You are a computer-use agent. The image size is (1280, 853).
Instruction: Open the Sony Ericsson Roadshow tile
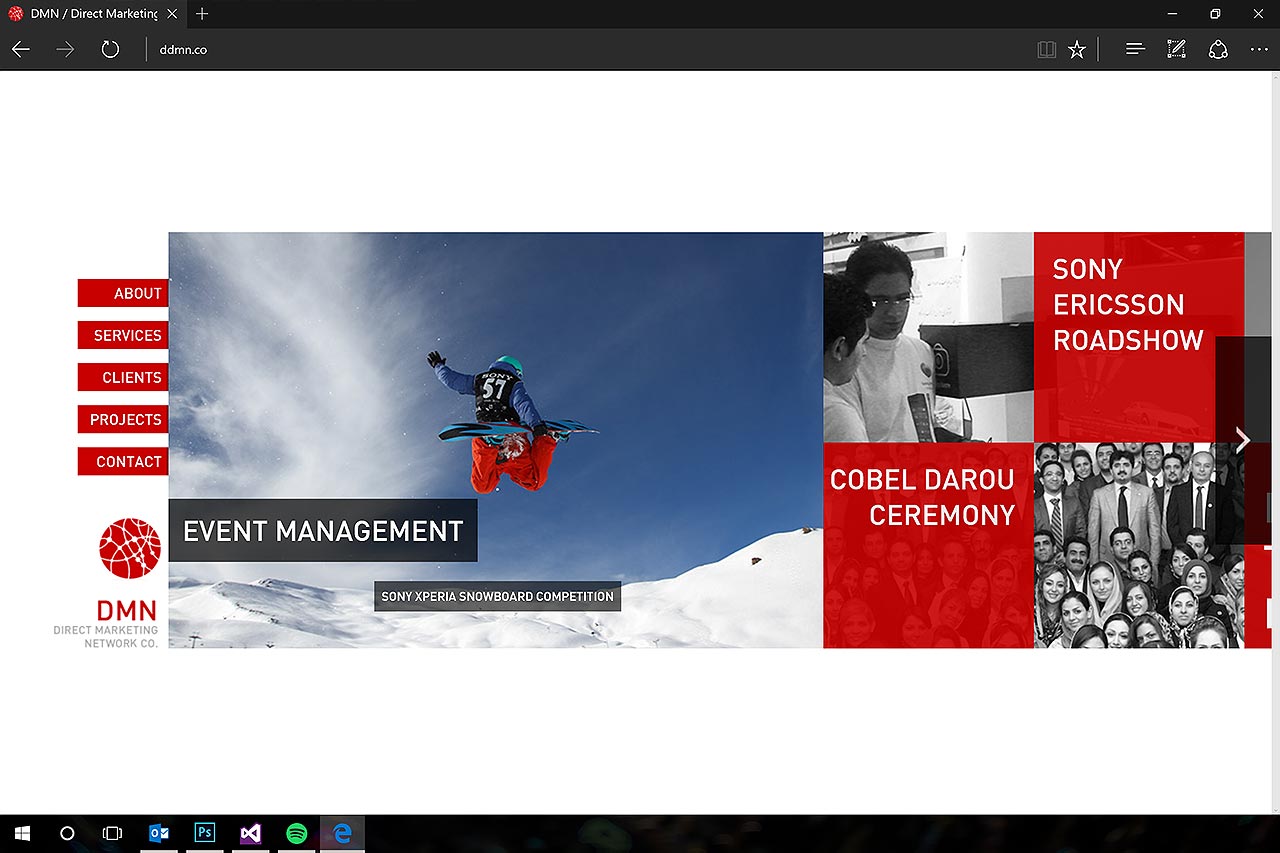click(x=1138, y=337)
